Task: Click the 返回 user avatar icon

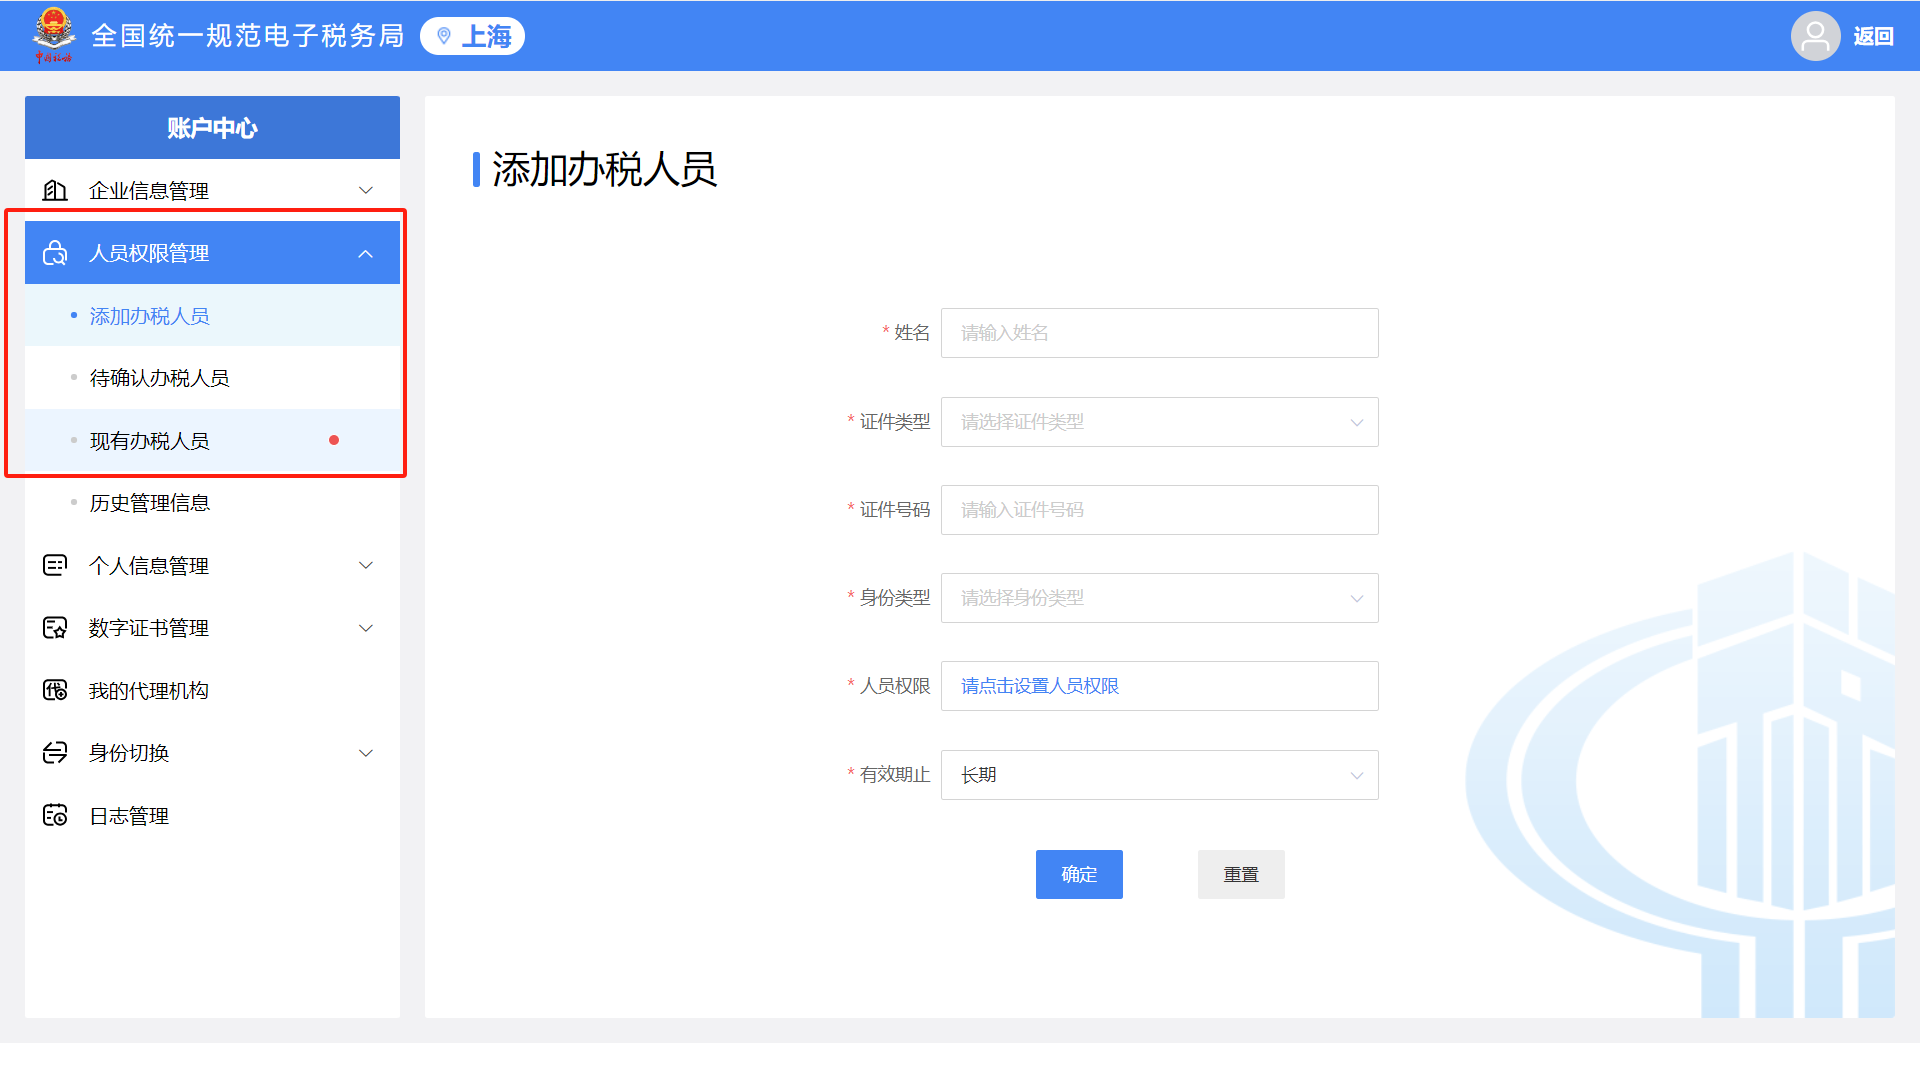Action: pyautogui.click(x=1817, y=36)
